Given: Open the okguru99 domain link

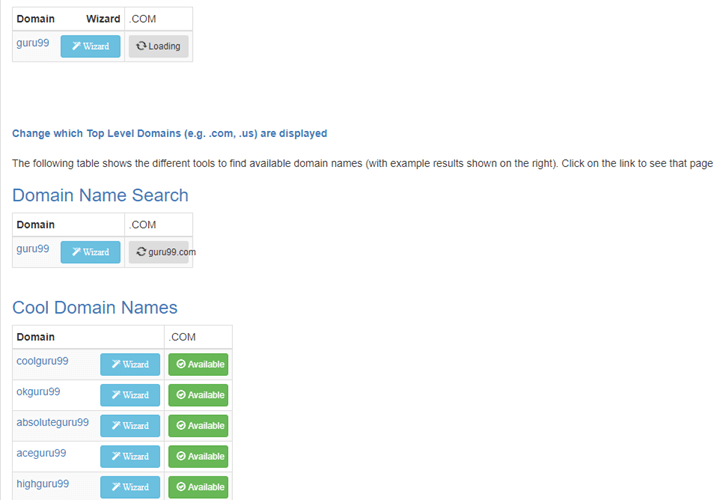Looking at the screenshot, I should click(38, 391).
